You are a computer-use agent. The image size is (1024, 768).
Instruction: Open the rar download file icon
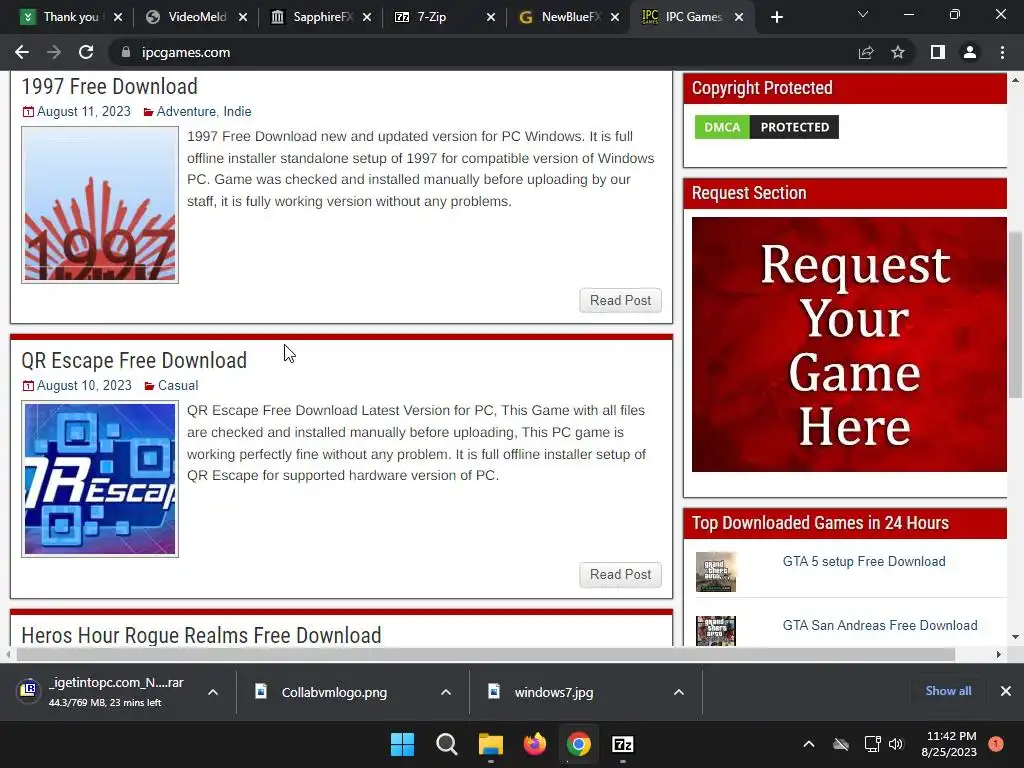tap(28, 690)
